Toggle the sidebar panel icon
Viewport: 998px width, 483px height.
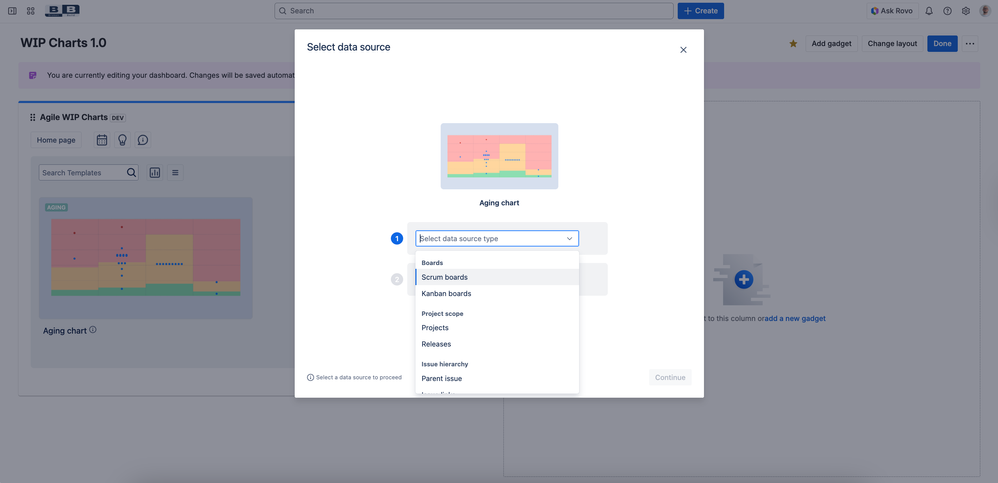tap(12, 11)
